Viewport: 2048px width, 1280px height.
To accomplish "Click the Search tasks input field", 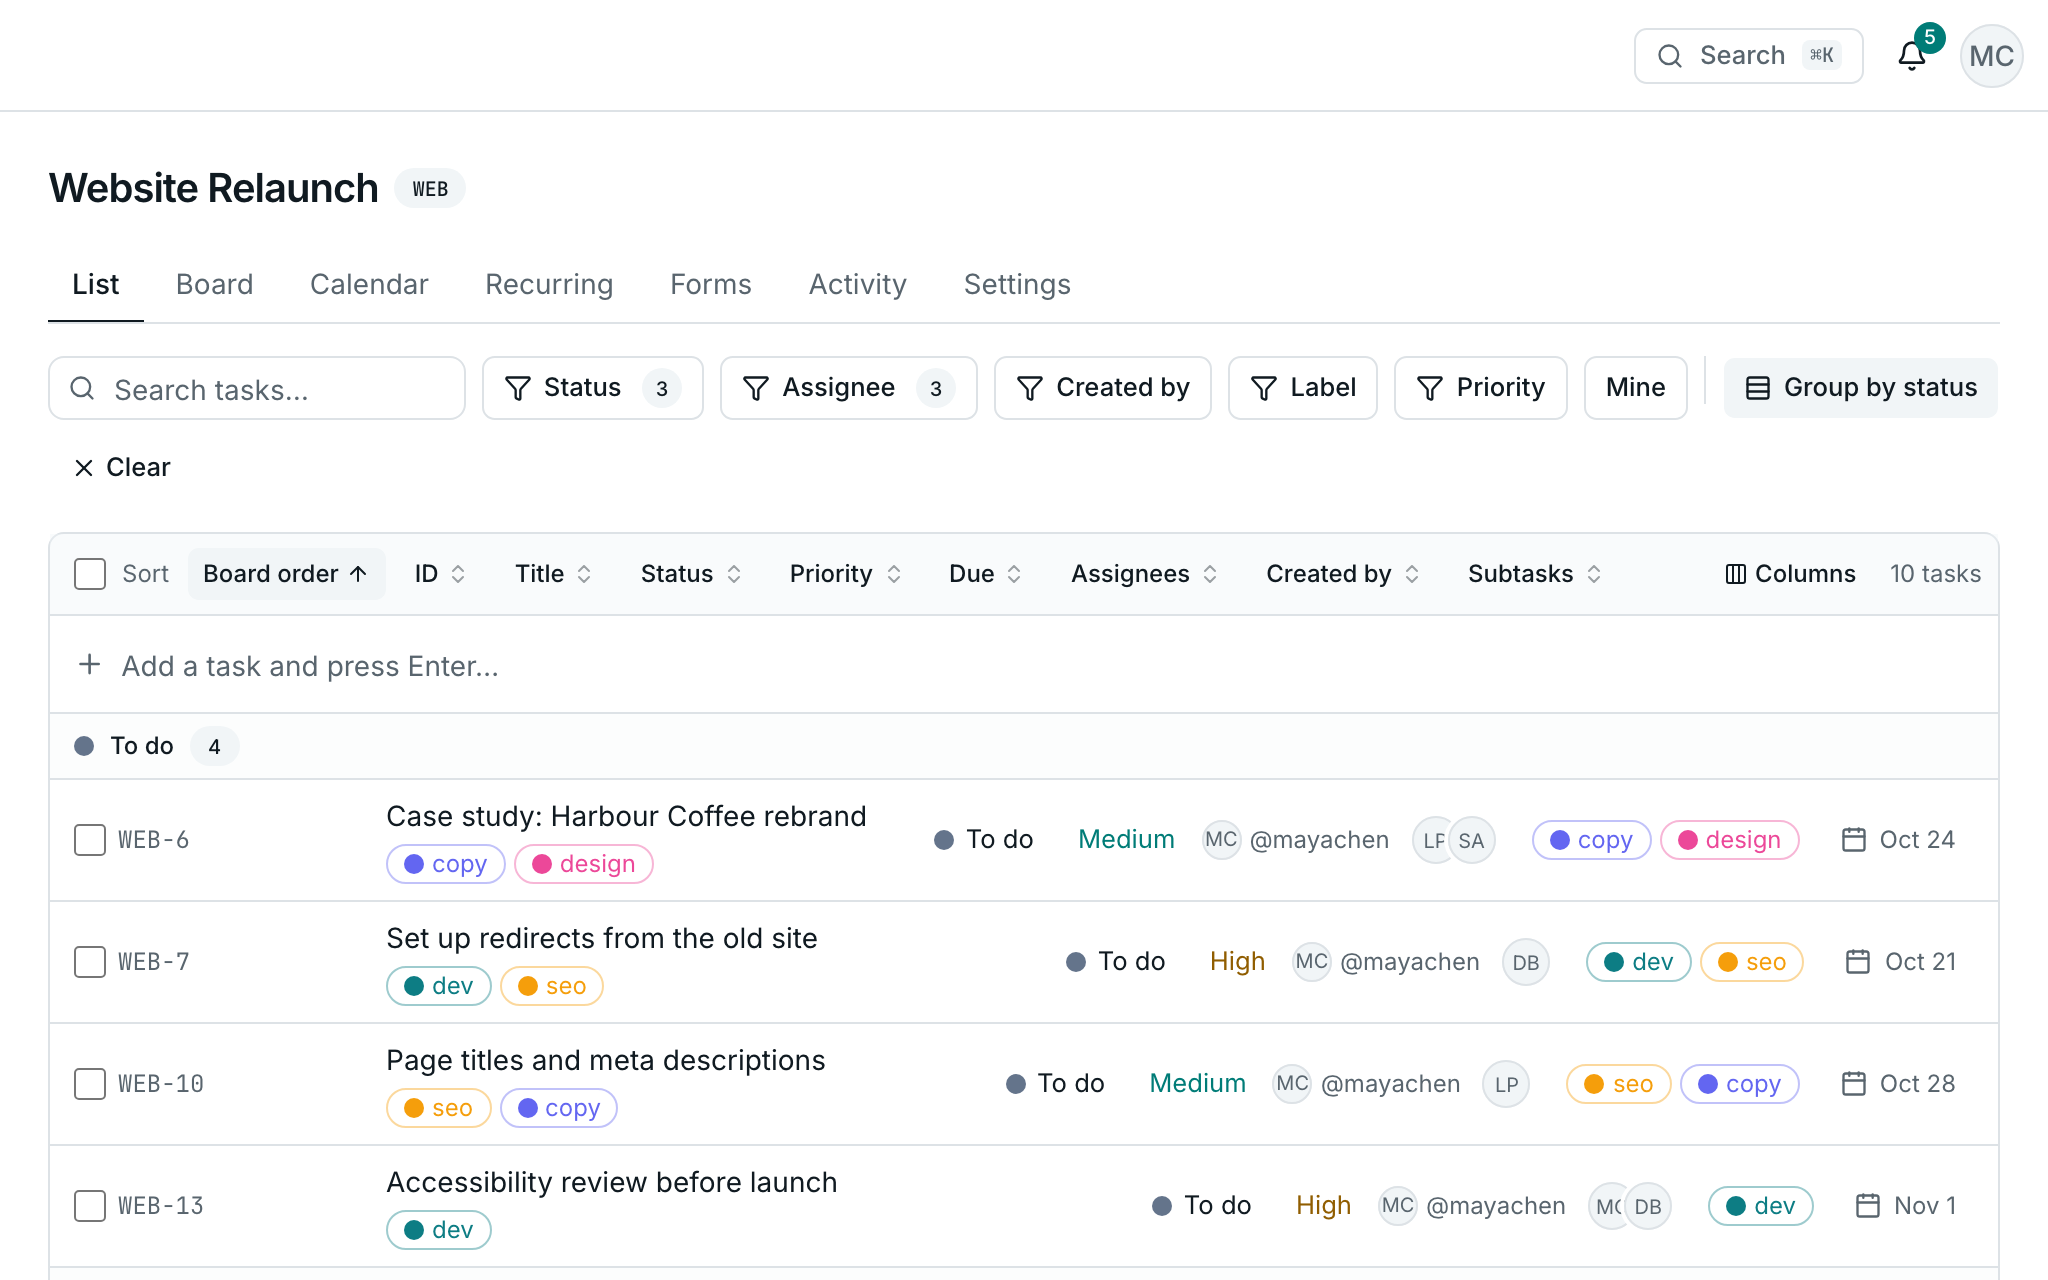I will click(x=257, y=388).
